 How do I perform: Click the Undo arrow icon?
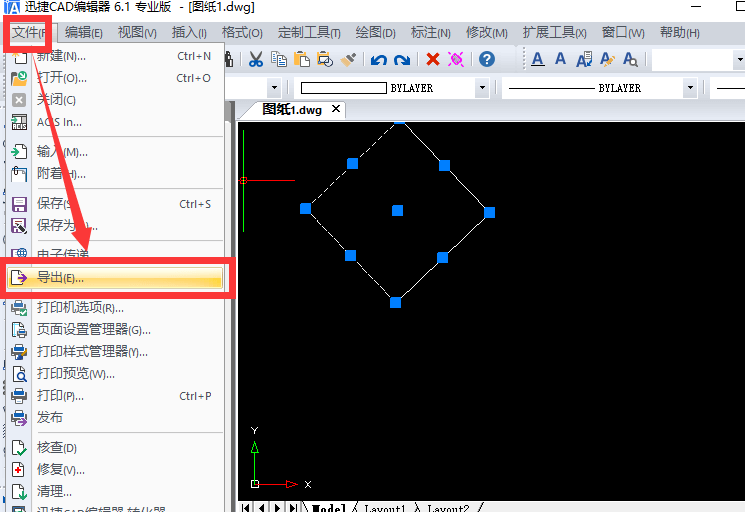(x=379, y=60)
